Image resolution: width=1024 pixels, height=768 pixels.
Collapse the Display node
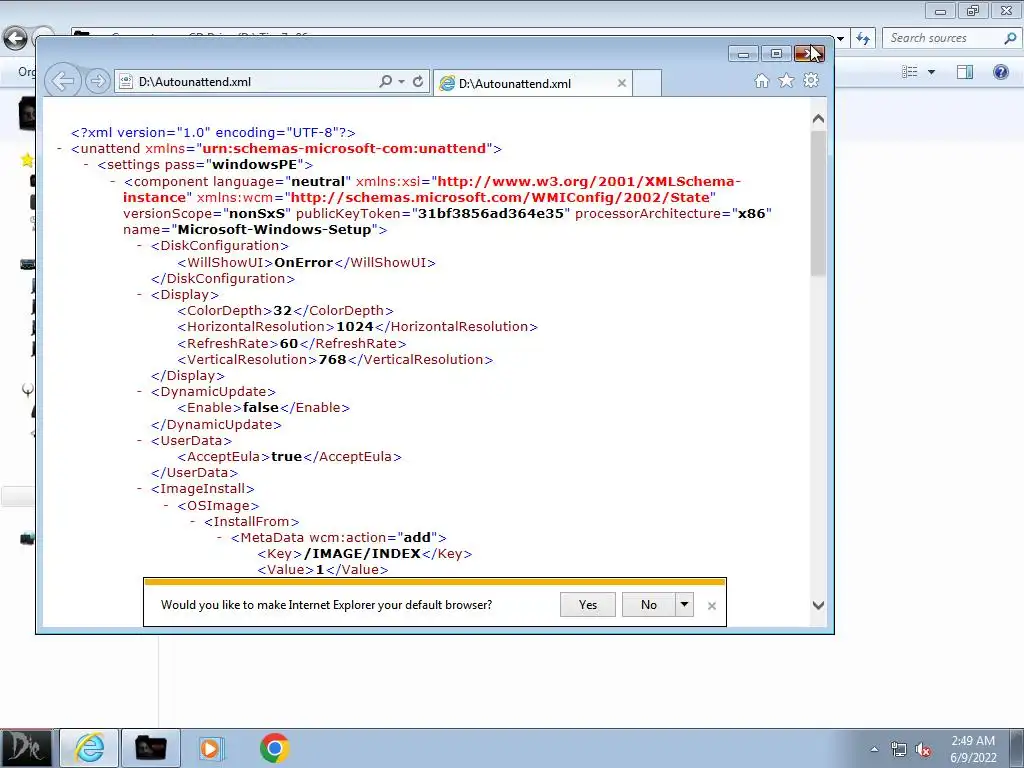pyautogui.click(x=140, y=295)
